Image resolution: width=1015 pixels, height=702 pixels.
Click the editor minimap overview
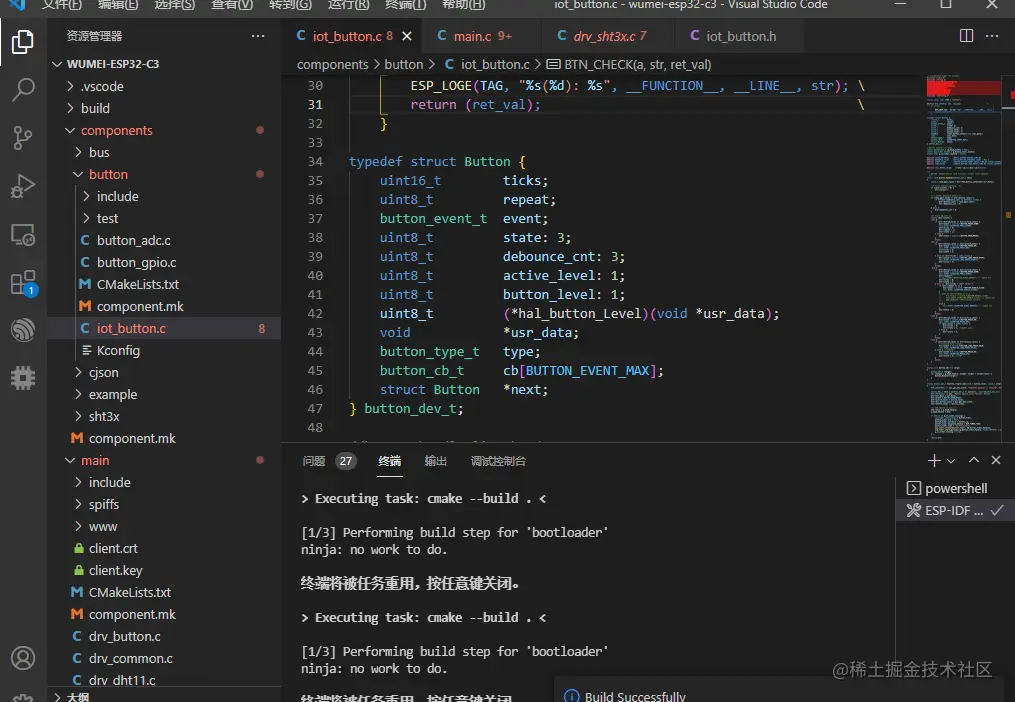click(x=963, y=258)
